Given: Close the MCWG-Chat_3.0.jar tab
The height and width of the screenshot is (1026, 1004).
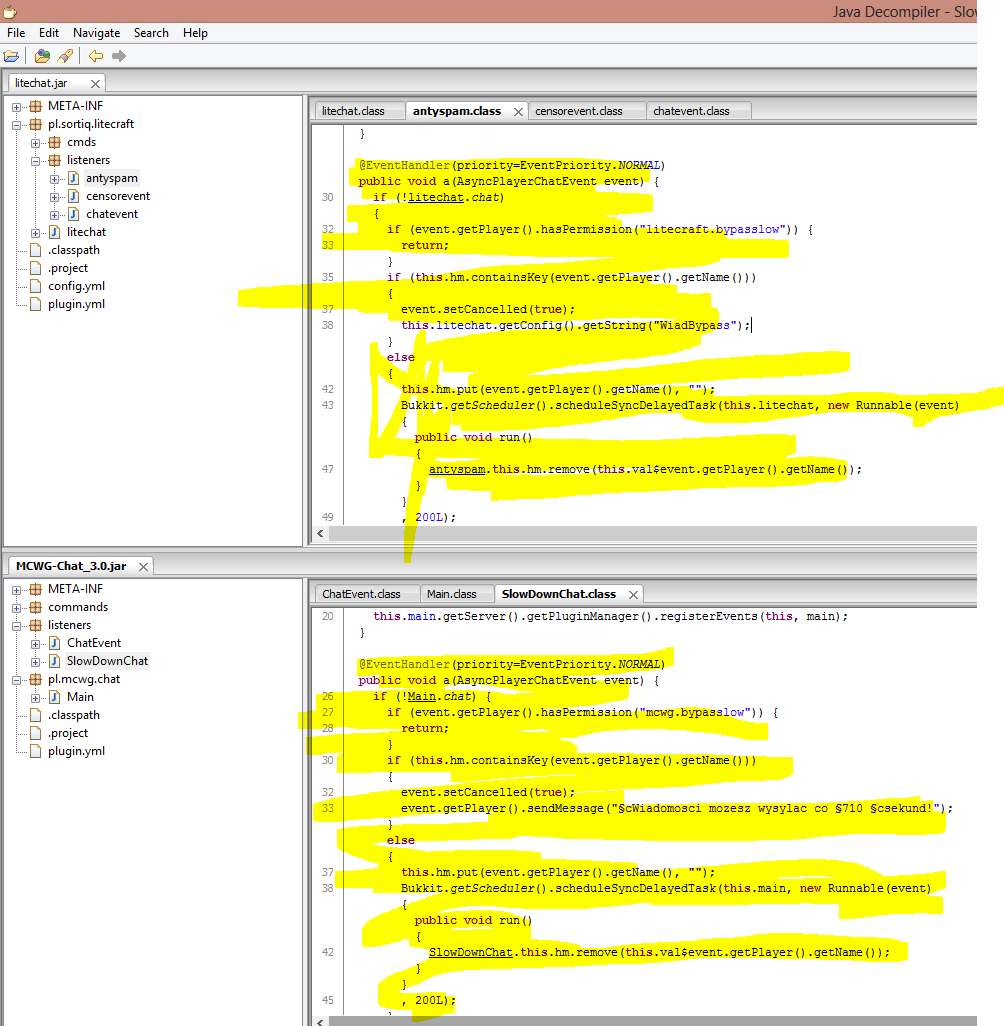Looking at the screenshot, I should pos(143,567).
